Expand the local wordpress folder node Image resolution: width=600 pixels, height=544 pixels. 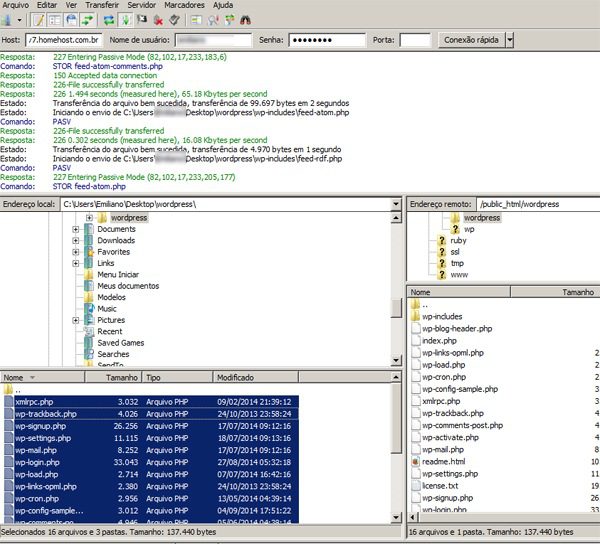pyautogui.click(x=89, y=218)
